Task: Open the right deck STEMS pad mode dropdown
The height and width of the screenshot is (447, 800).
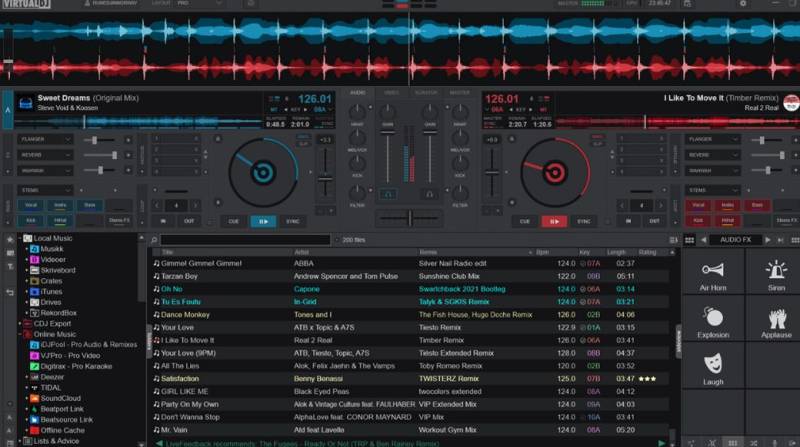Action: click(712, 190)
